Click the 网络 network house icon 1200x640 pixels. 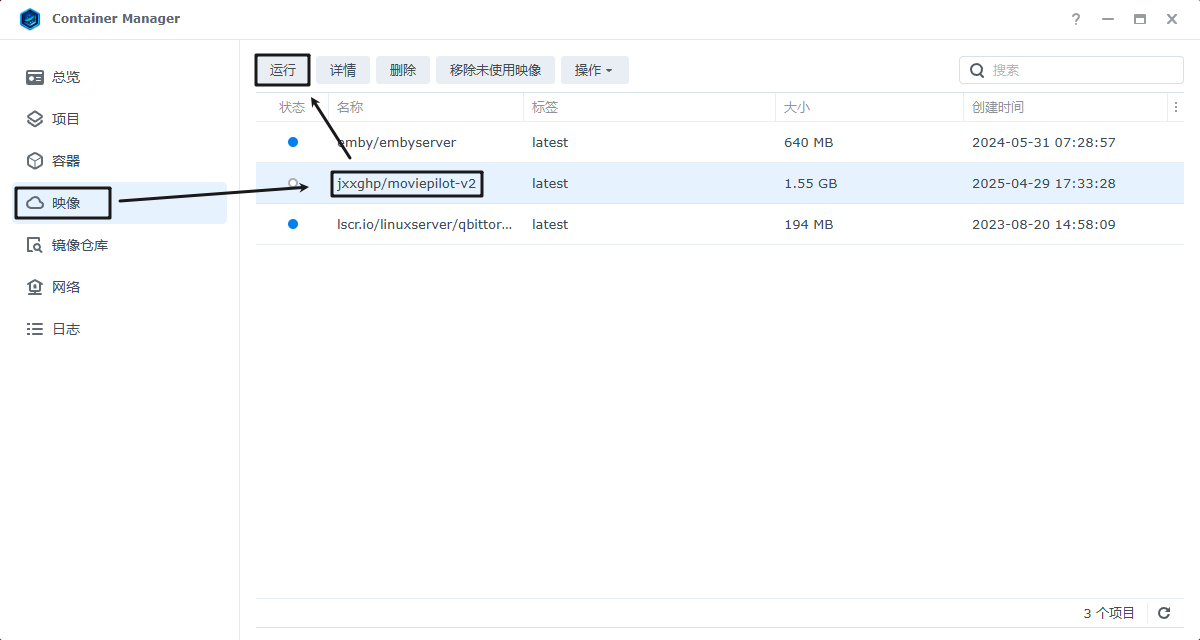[x=35, y=287]
